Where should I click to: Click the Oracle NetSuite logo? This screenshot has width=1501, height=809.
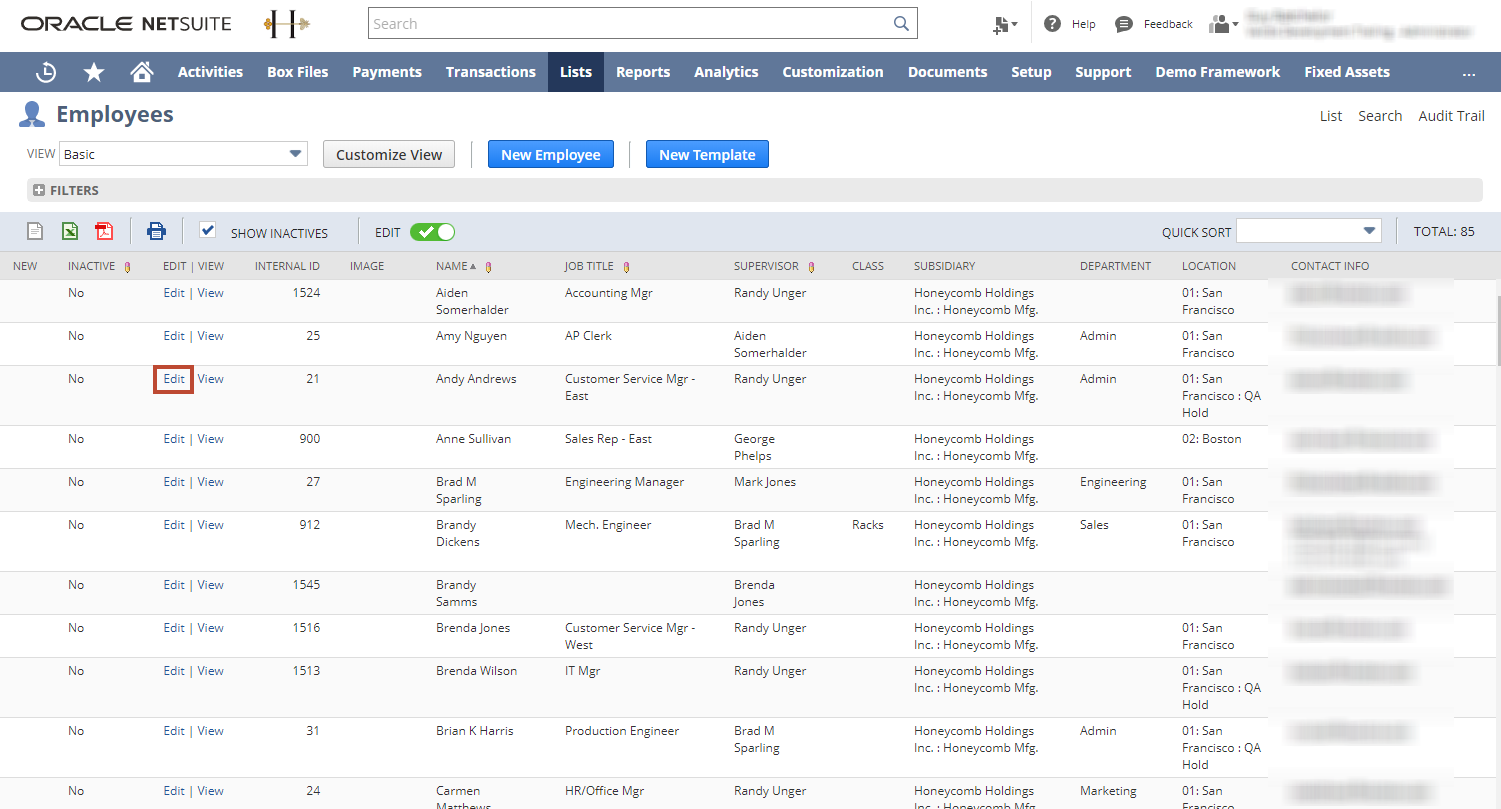(x=126, y=23)
